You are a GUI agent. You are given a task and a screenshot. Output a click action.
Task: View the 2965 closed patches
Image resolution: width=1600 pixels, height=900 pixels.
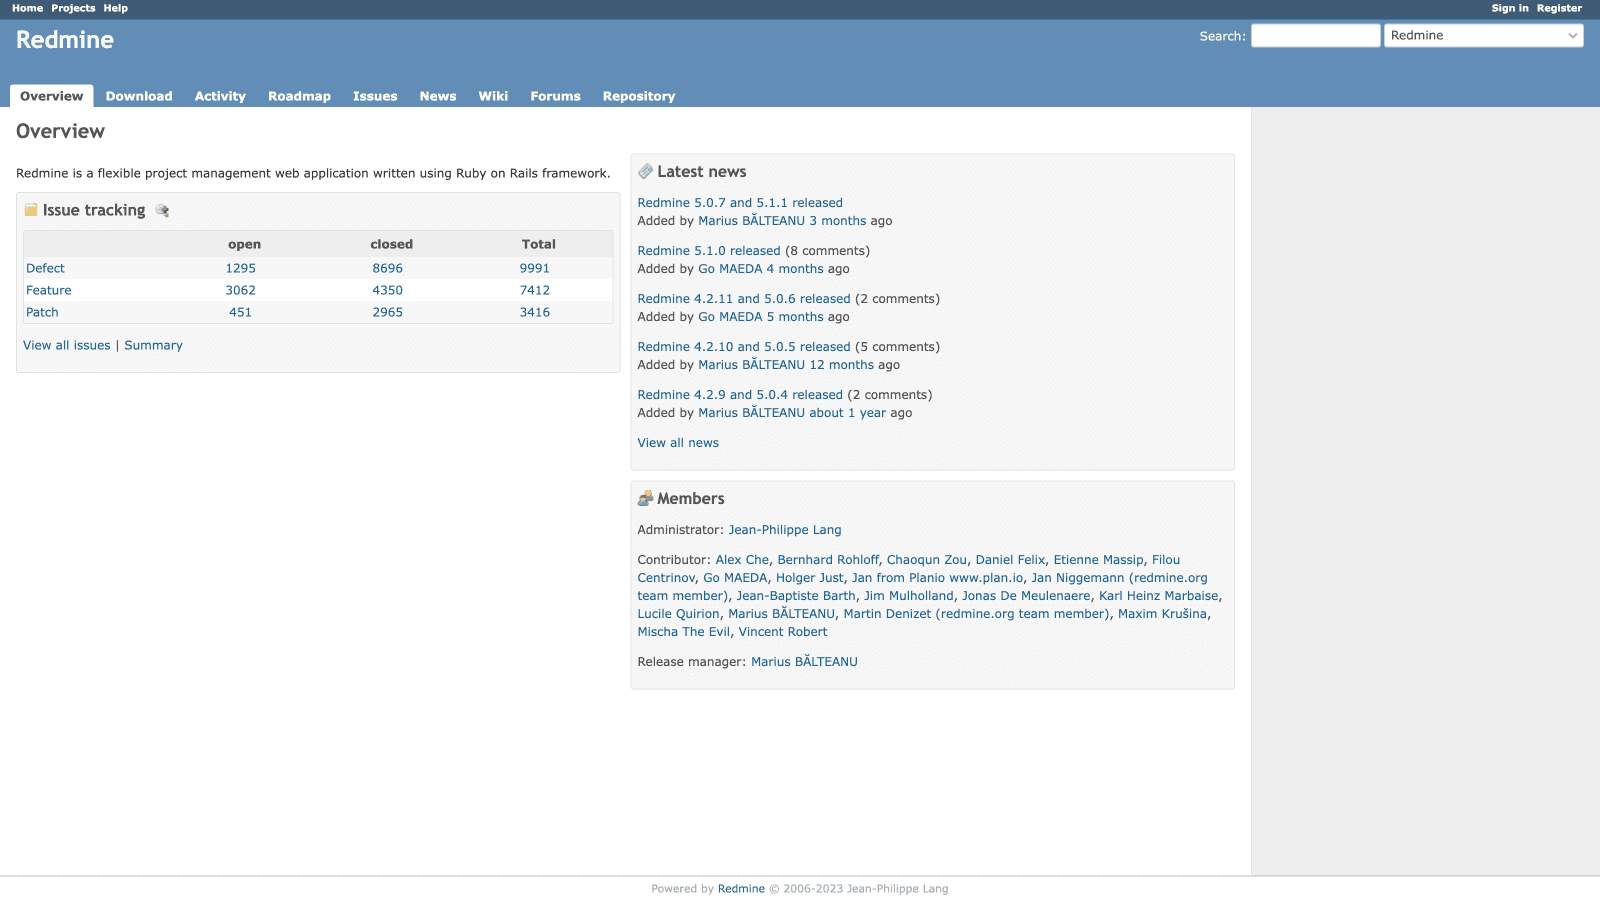[x=388, y=312]
